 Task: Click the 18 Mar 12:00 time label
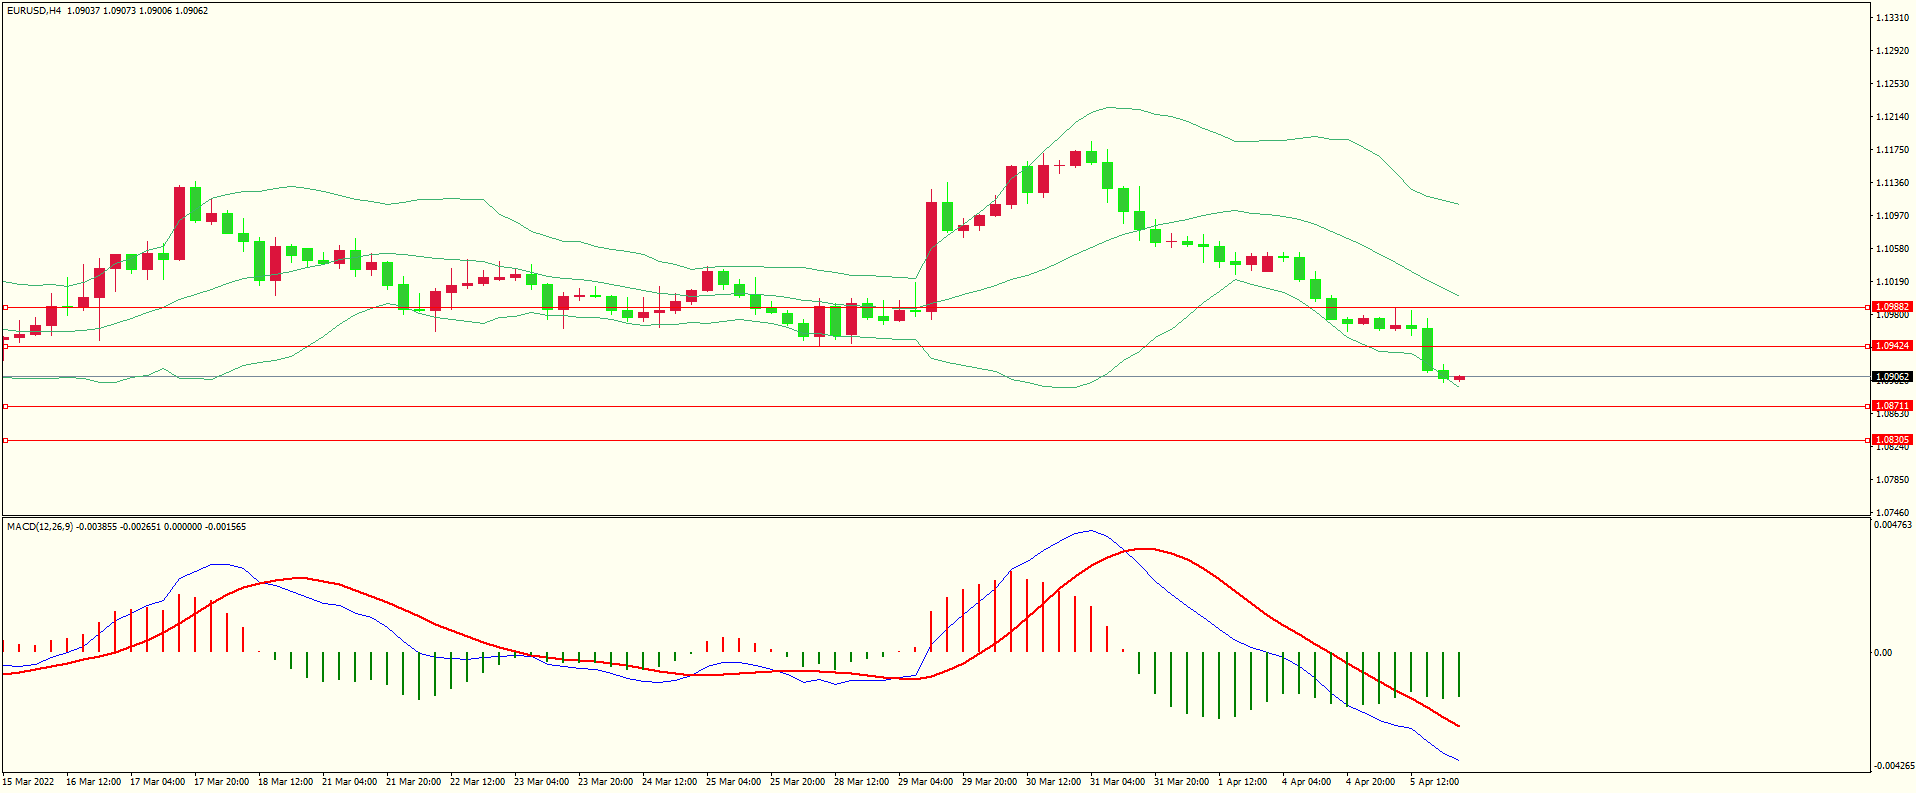coord(285,782)
